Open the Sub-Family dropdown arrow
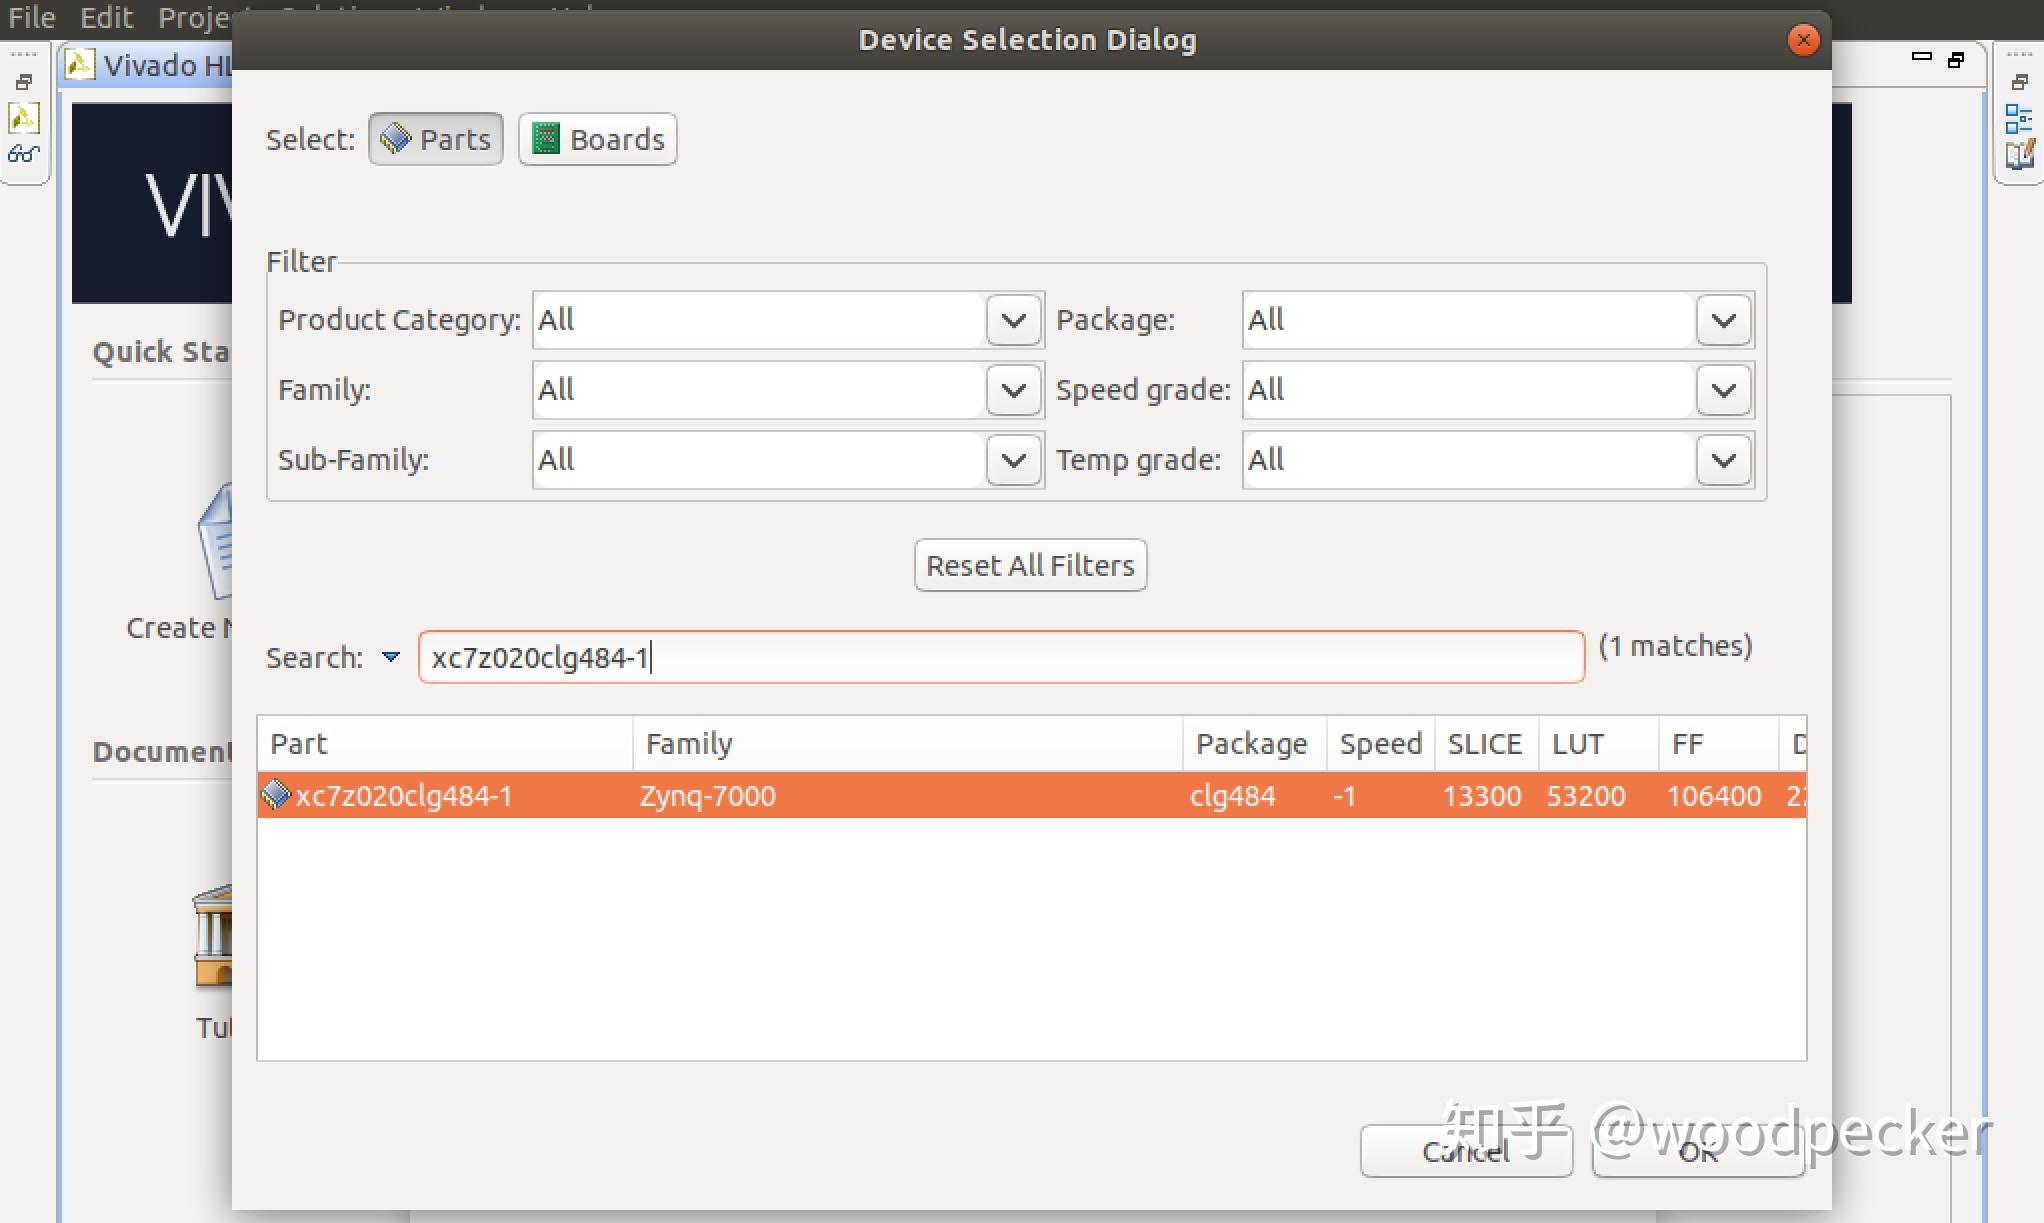This screenshot has width=2044, height=1223. [1013, 460]
